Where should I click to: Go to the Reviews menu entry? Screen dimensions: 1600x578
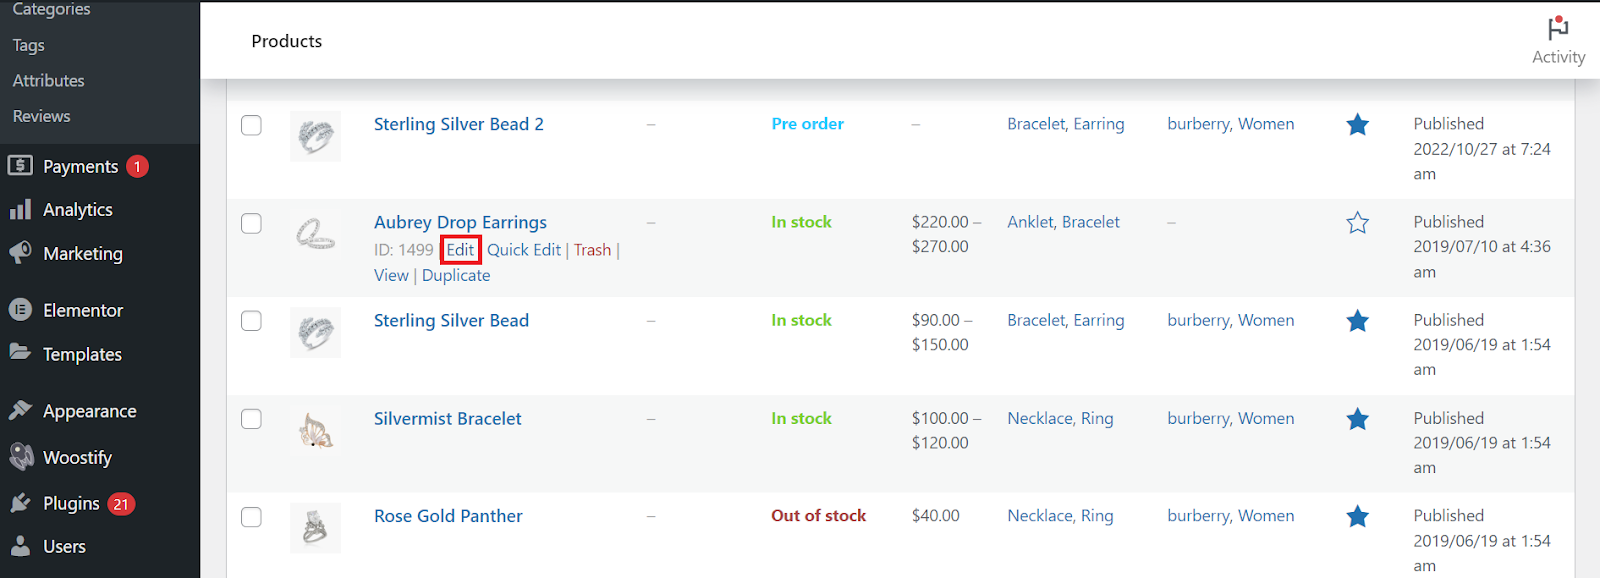(41, 116)
